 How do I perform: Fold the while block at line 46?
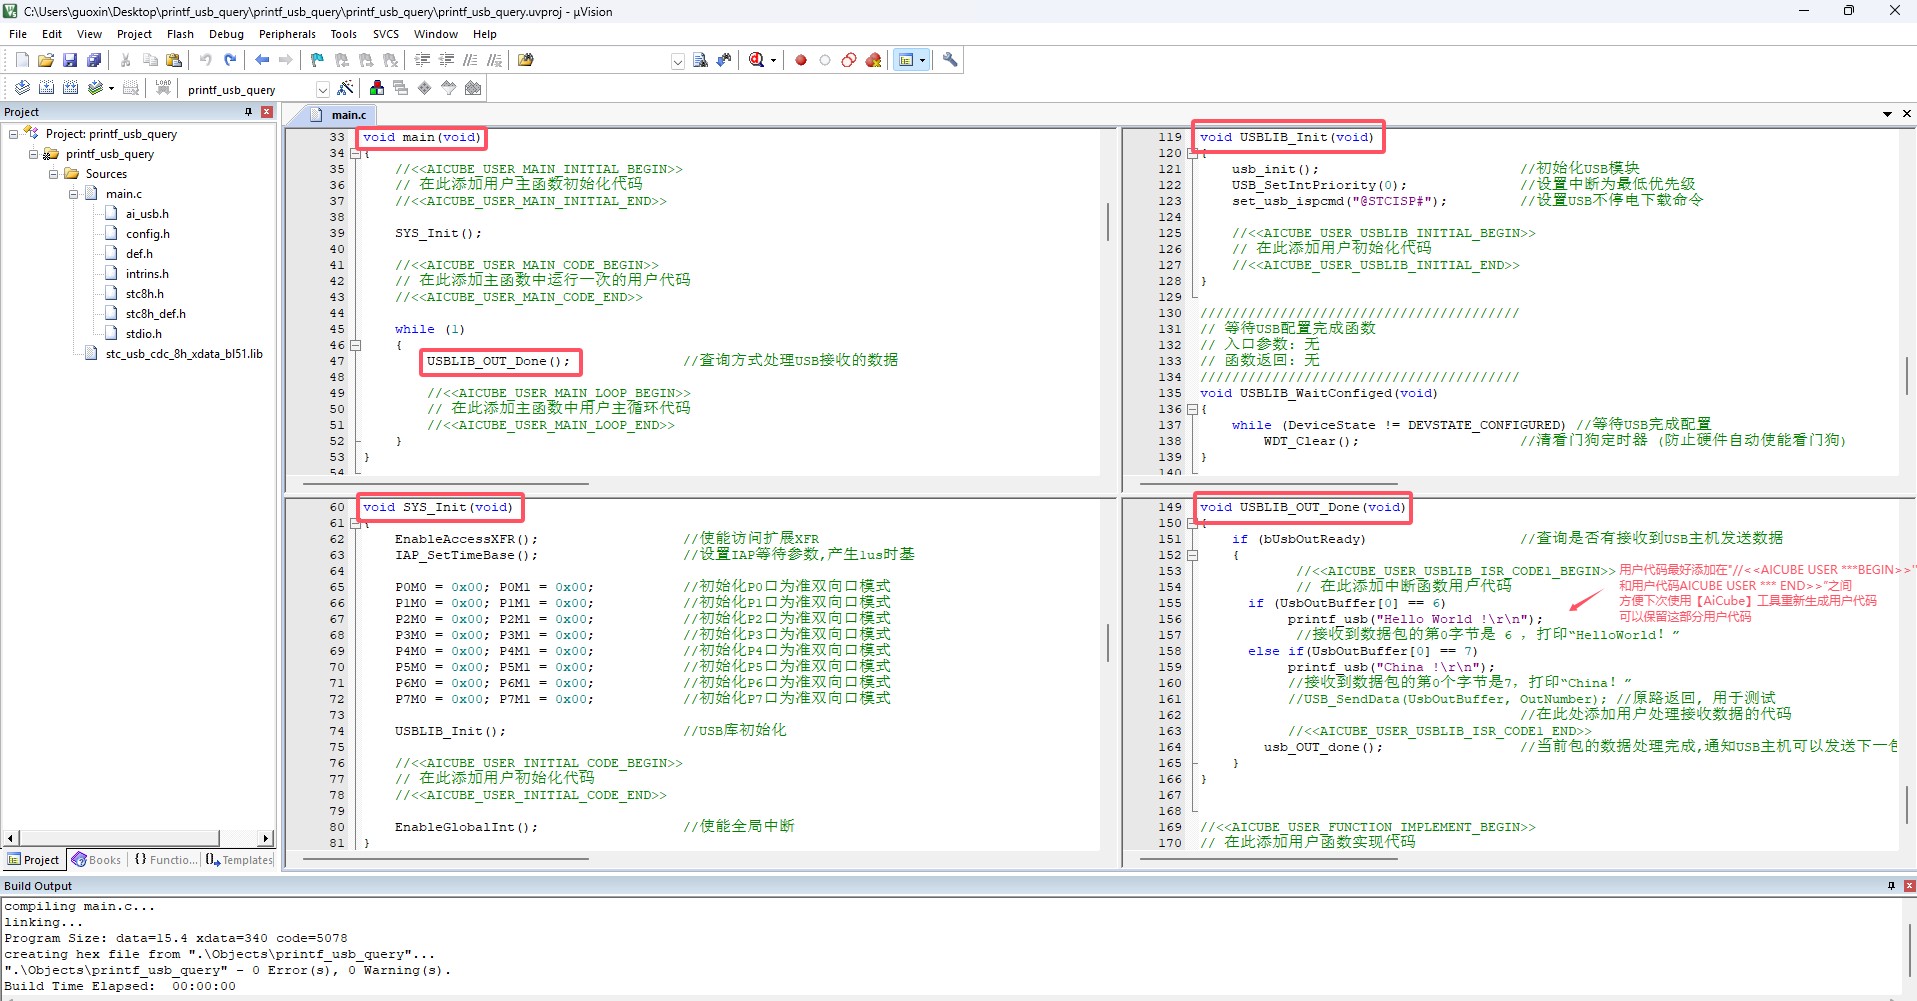(x=355, y=346)
